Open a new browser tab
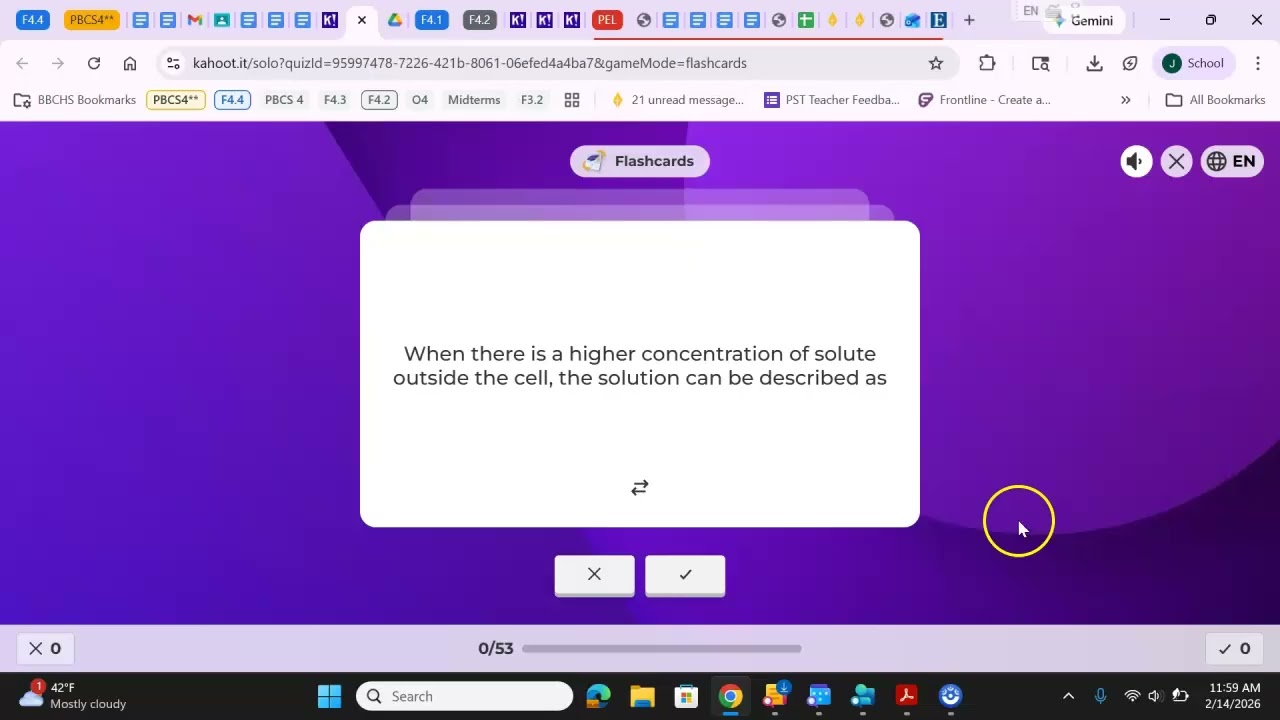 tap(969, 20)
